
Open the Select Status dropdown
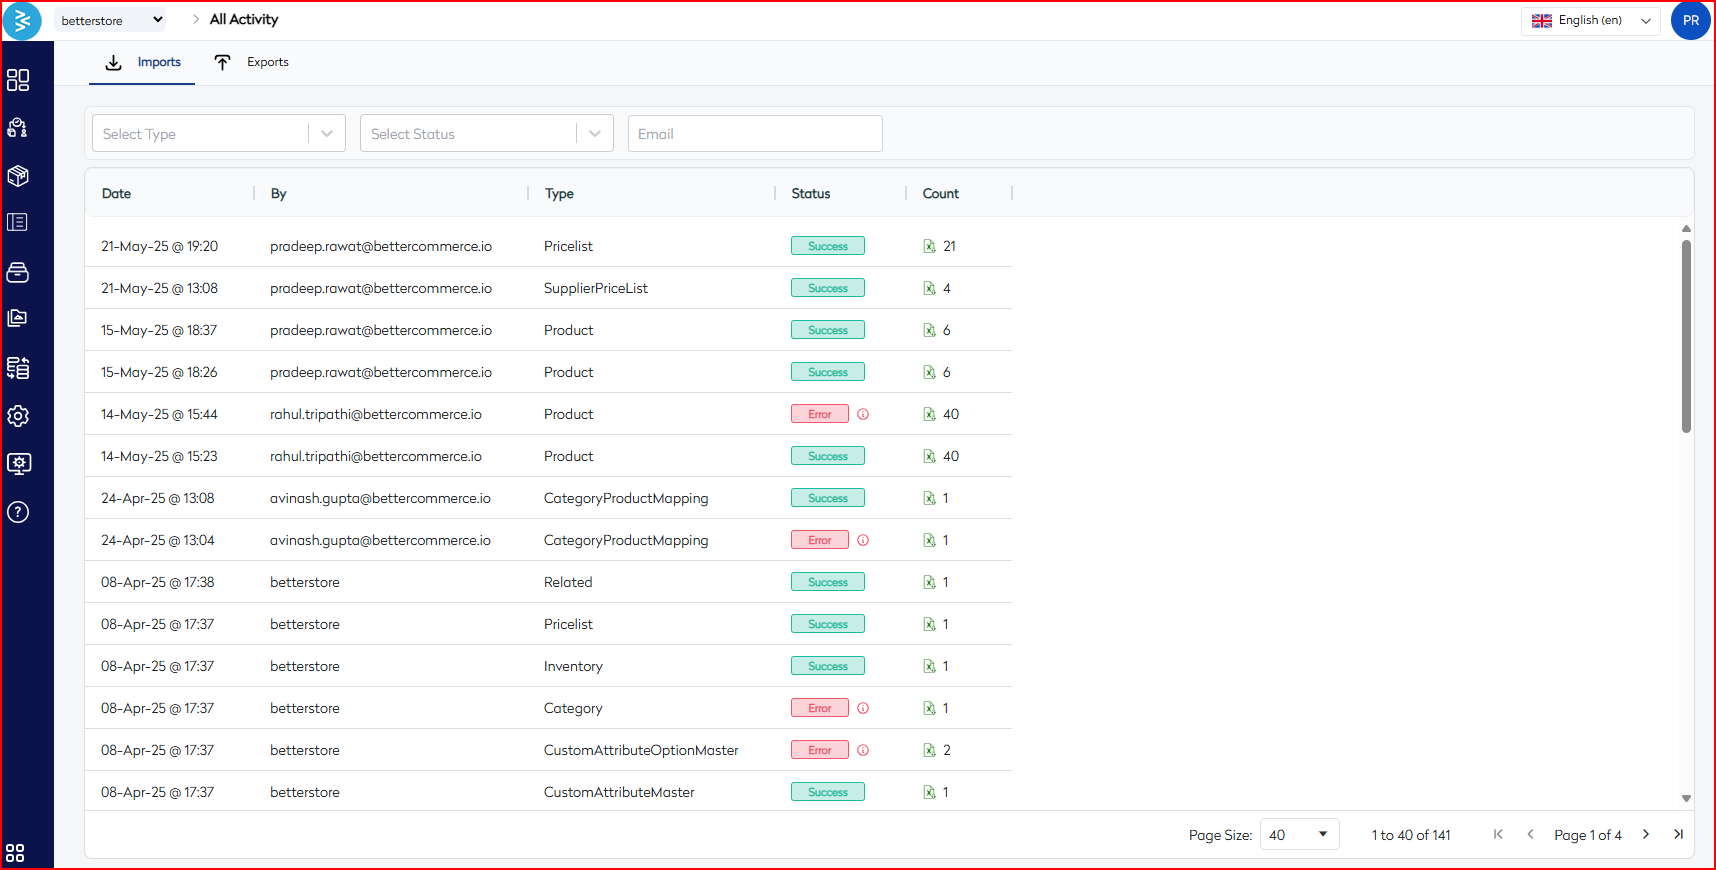(486, 134)
